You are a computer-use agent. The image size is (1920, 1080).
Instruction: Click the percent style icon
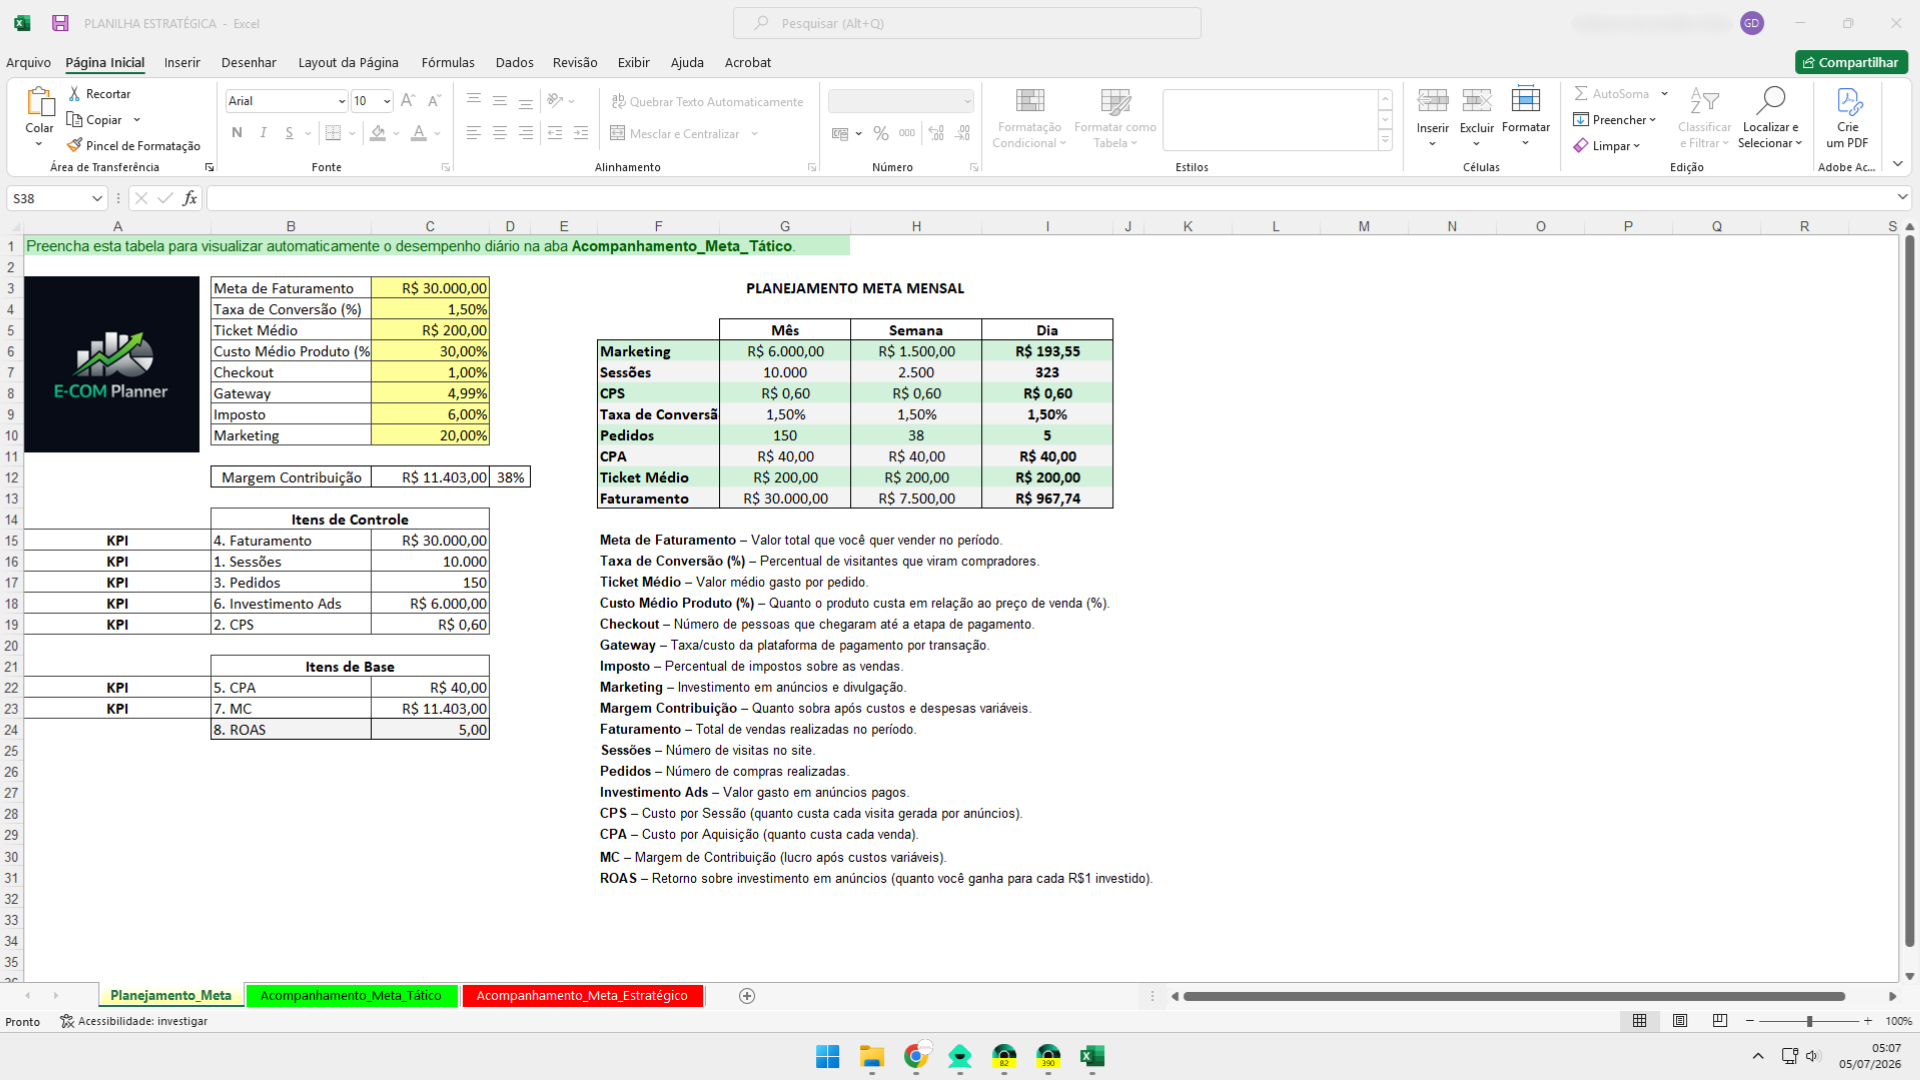[x=881, y=133]
